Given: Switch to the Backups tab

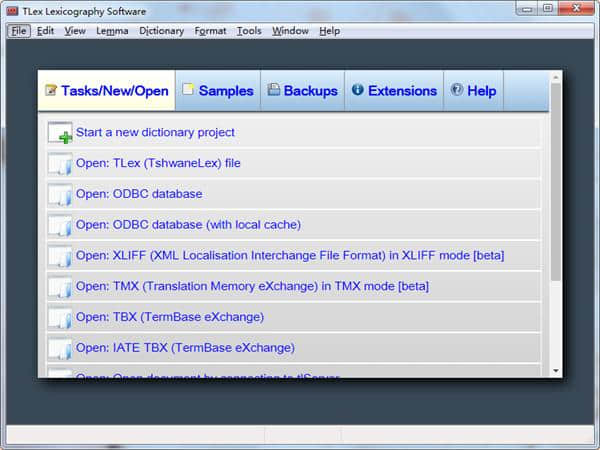Looking at the screenshot, I should point(302,91).
